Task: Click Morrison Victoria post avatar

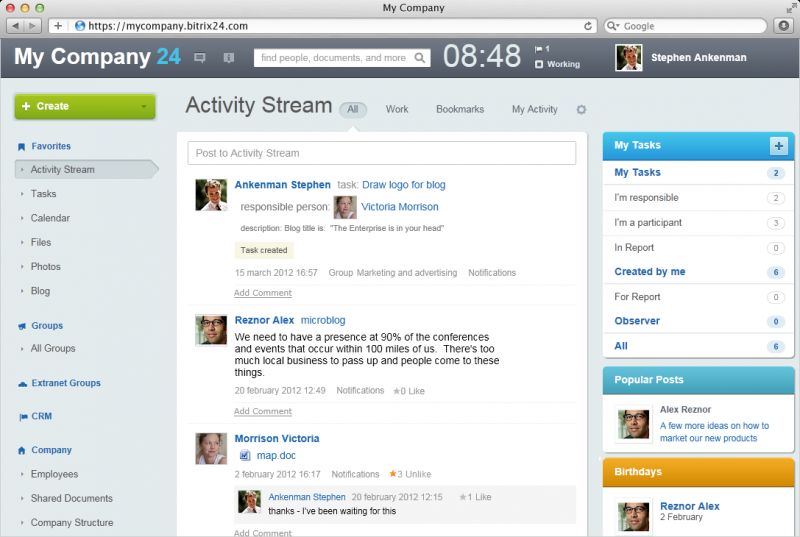Action: pos(211,449)
